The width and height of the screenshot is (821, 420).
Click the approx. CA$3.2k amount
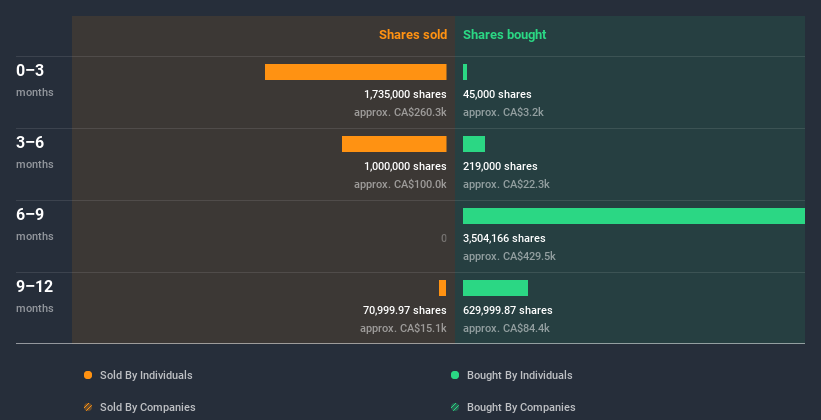[503, 112]
